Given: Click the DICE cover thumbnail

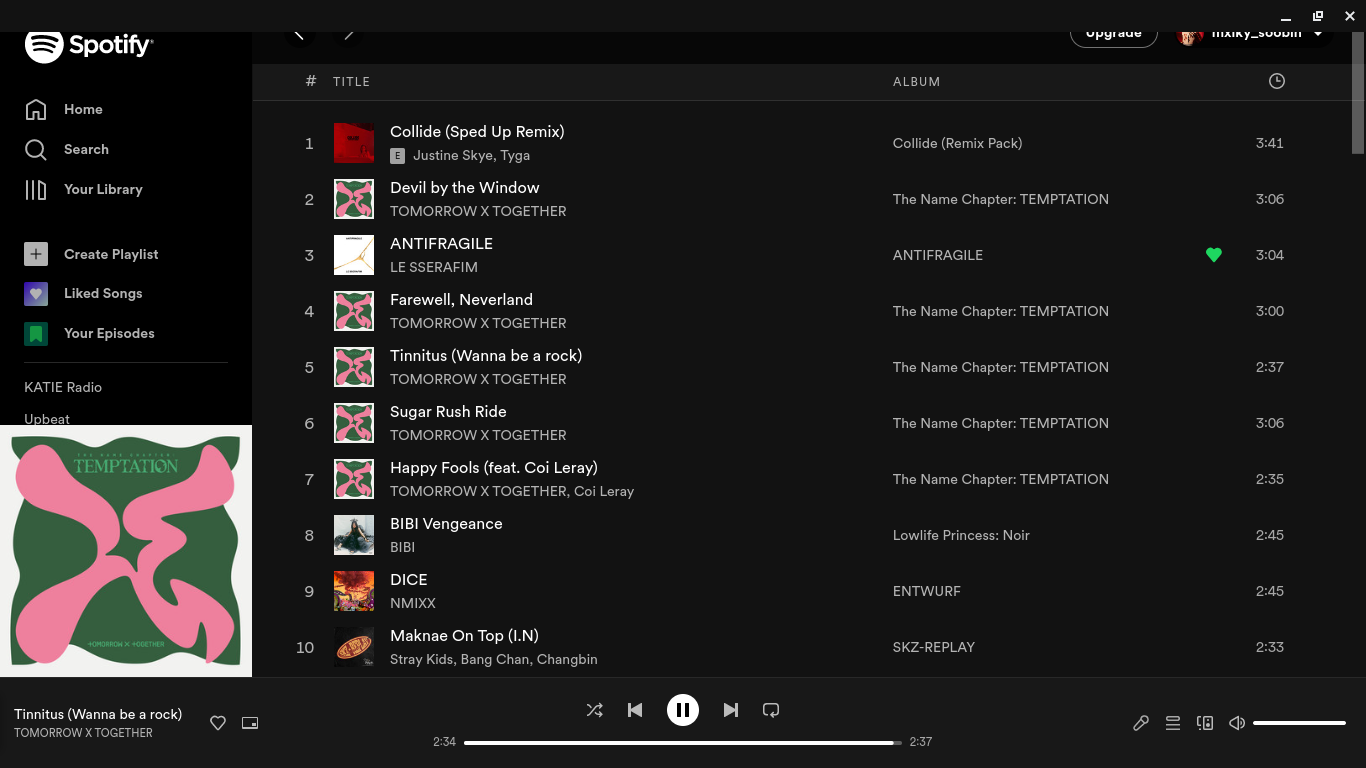Looking at the screenshot, I should coord(354,591).
